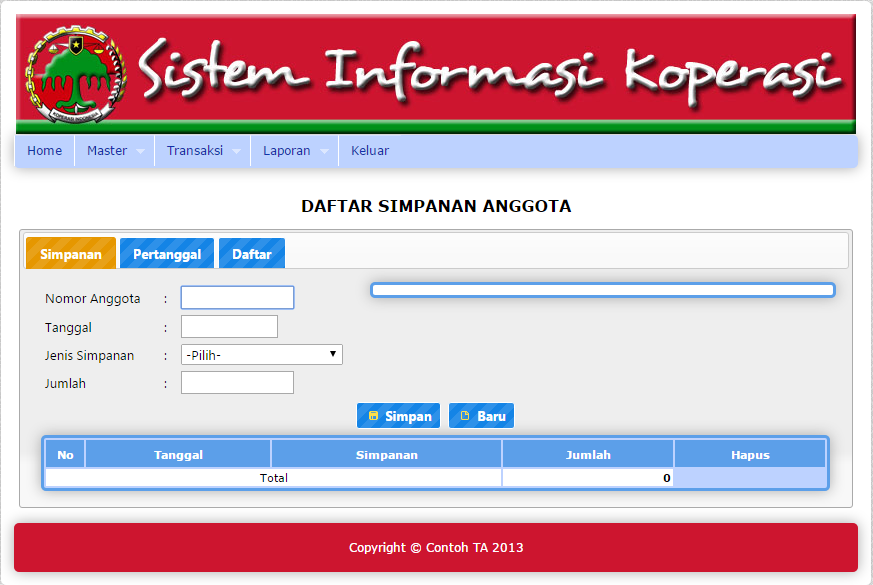Open the Jenis Simpanan dropdown
Screen dimensions: 873x585
[x=261, y=355]
